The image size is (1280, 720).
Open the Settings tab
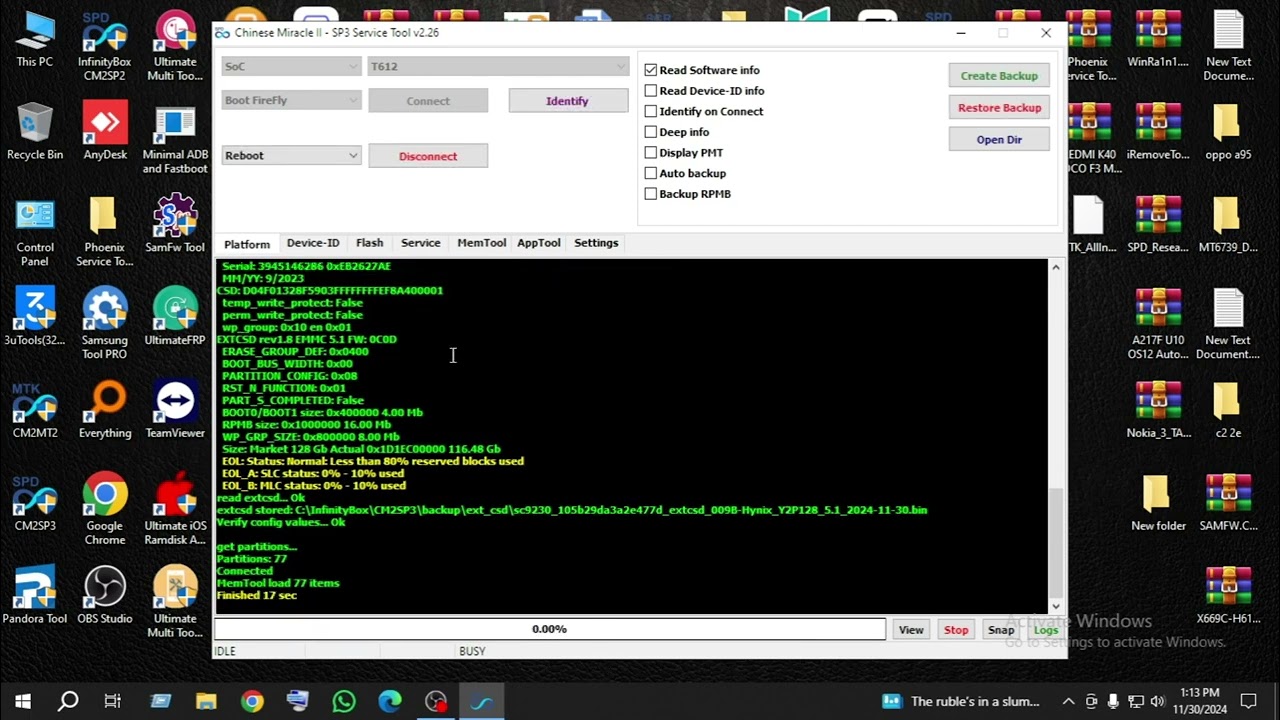tap(596, 243)
